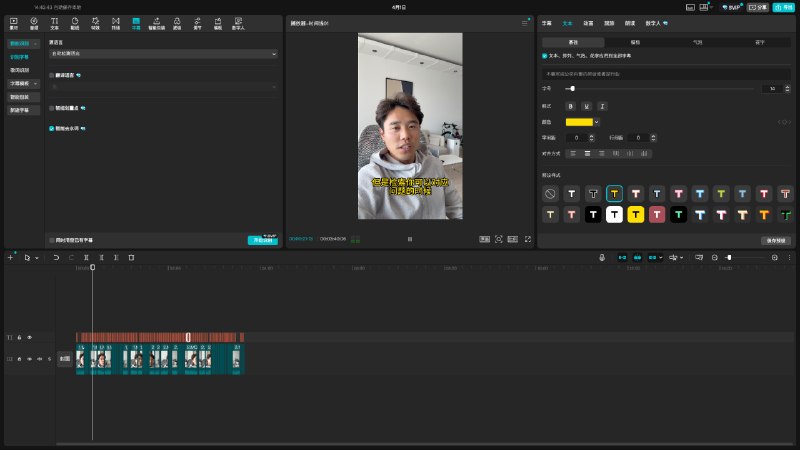Click fullscreen icon in the player
This screenshot has height=450, width=800.
(527, 239)
